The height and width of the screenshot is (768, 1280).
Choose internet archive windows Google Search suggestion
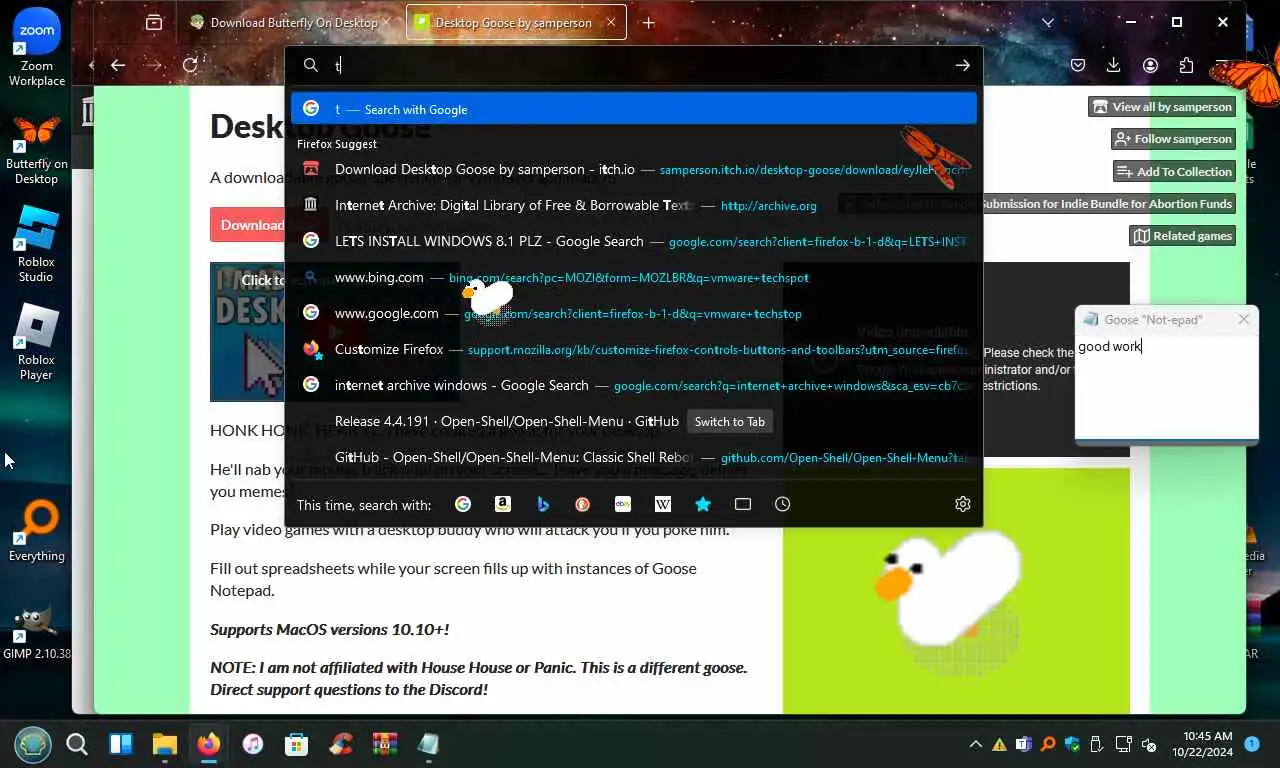coord(634,385)
